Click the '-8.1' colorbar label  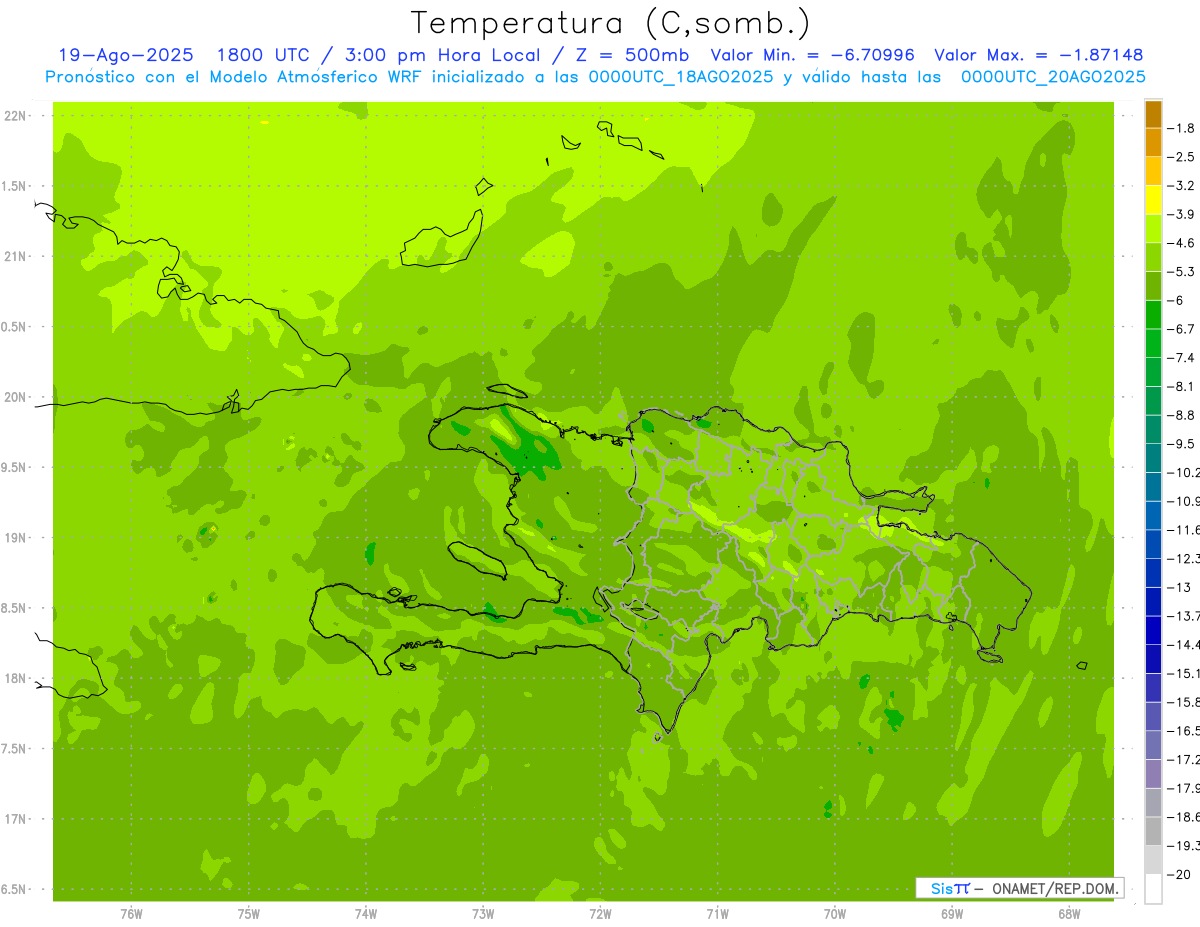(x=1183, y=386)
